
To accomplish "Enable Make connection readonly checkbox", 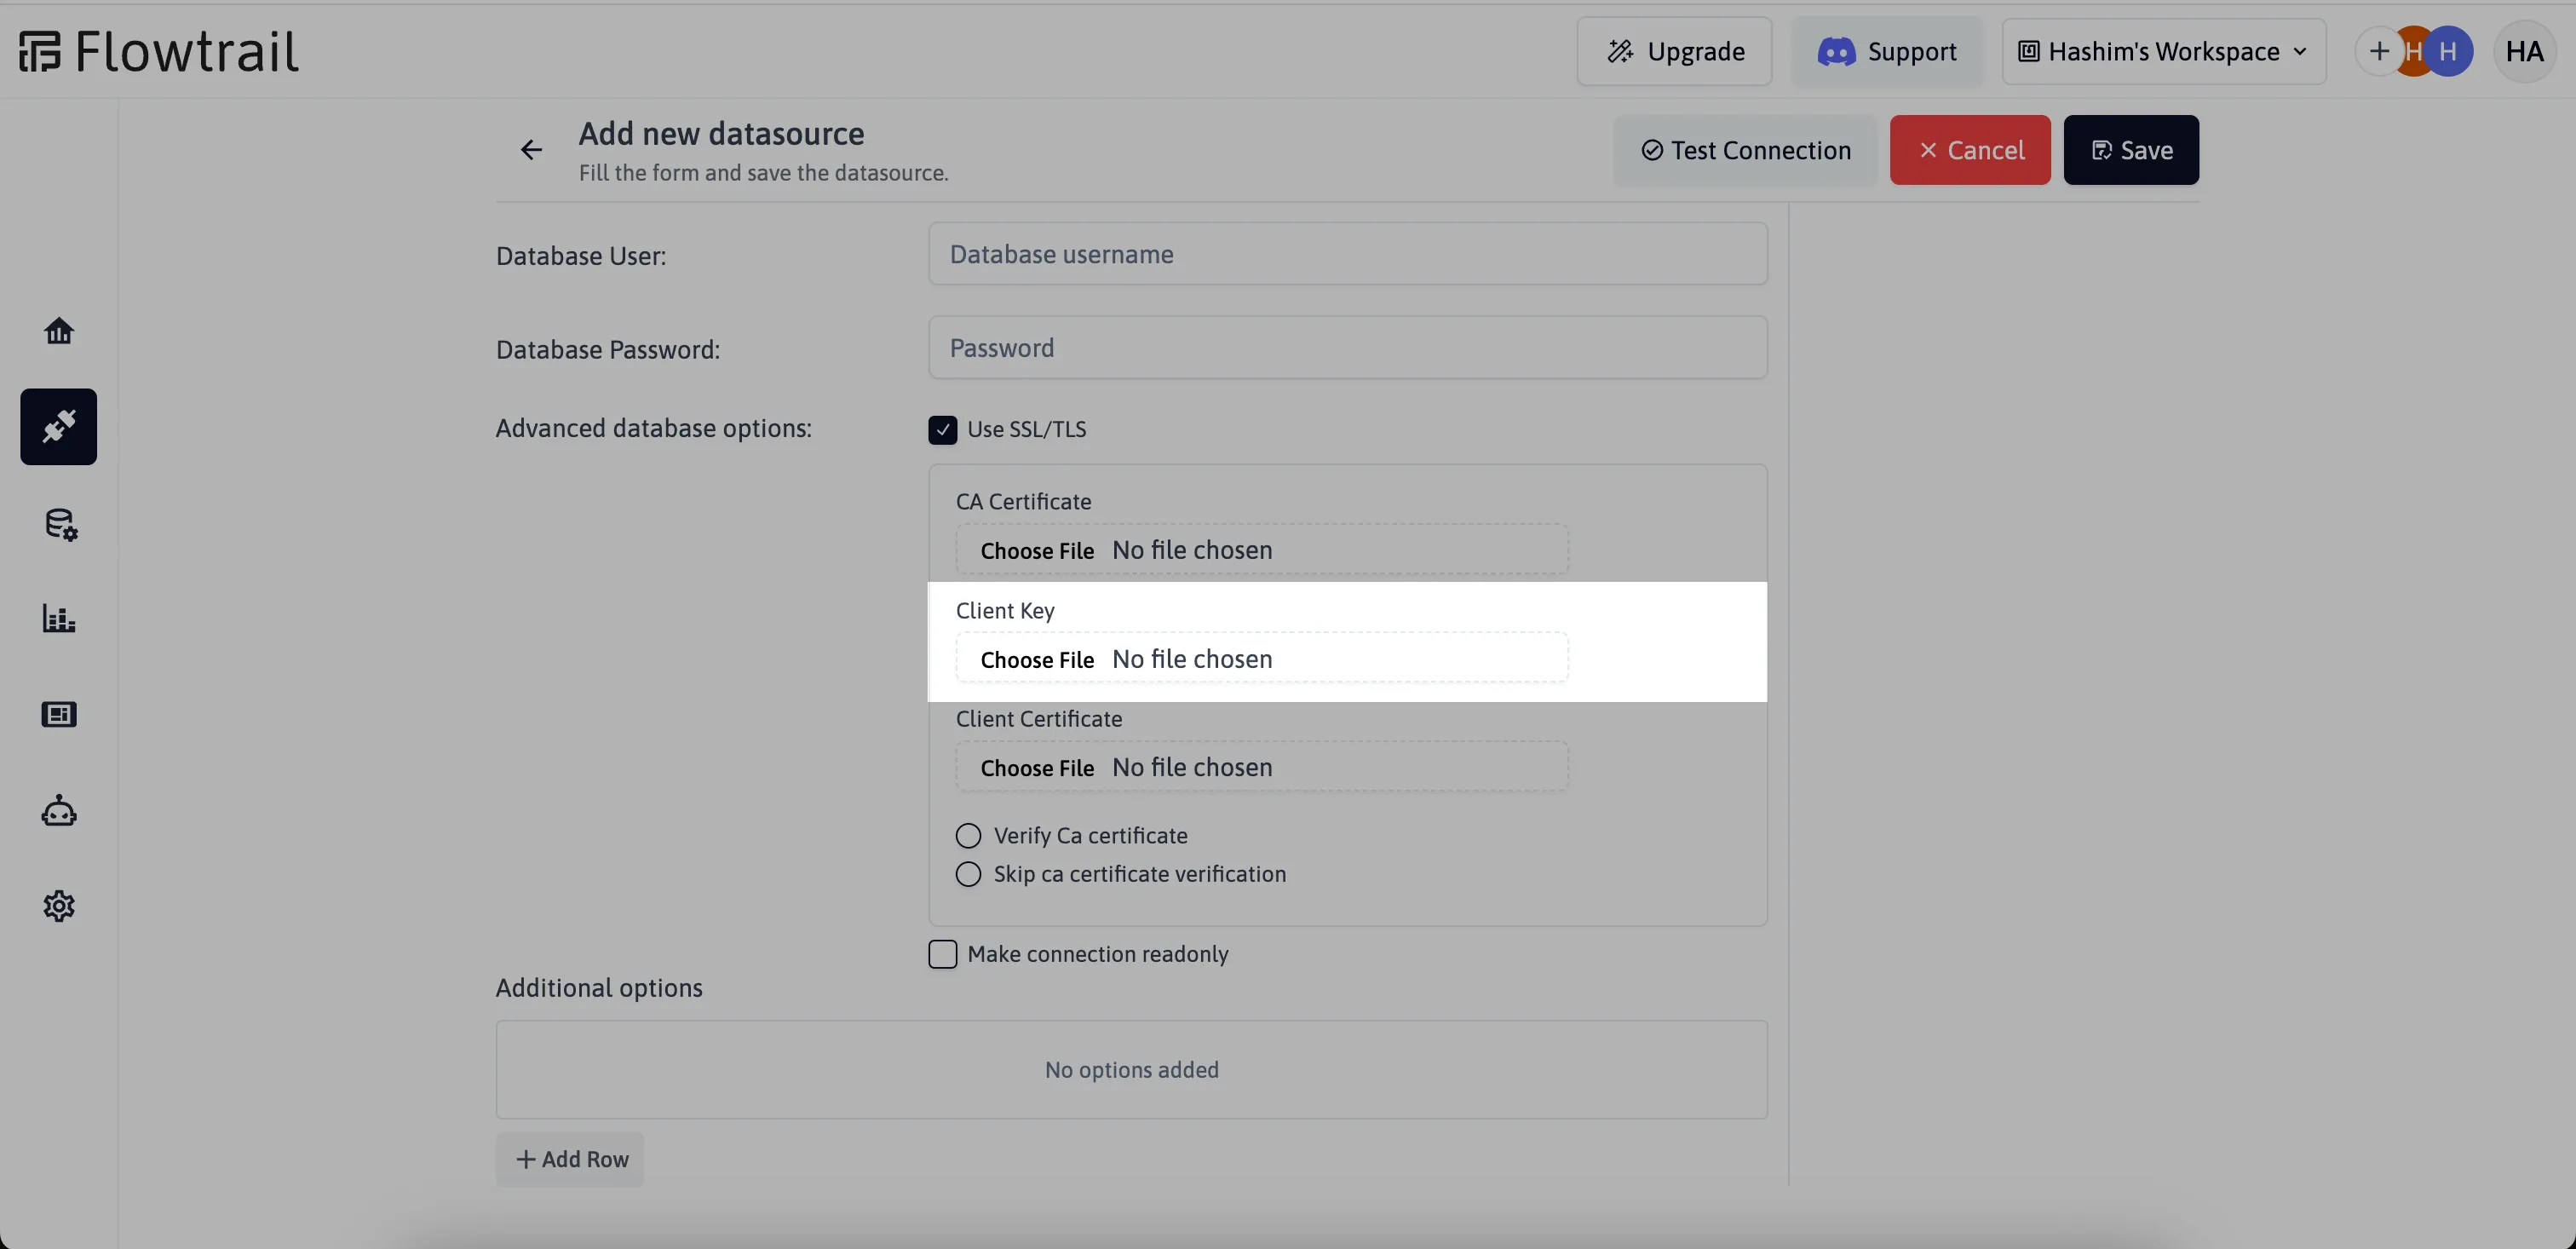I will [x=942, y=954].
